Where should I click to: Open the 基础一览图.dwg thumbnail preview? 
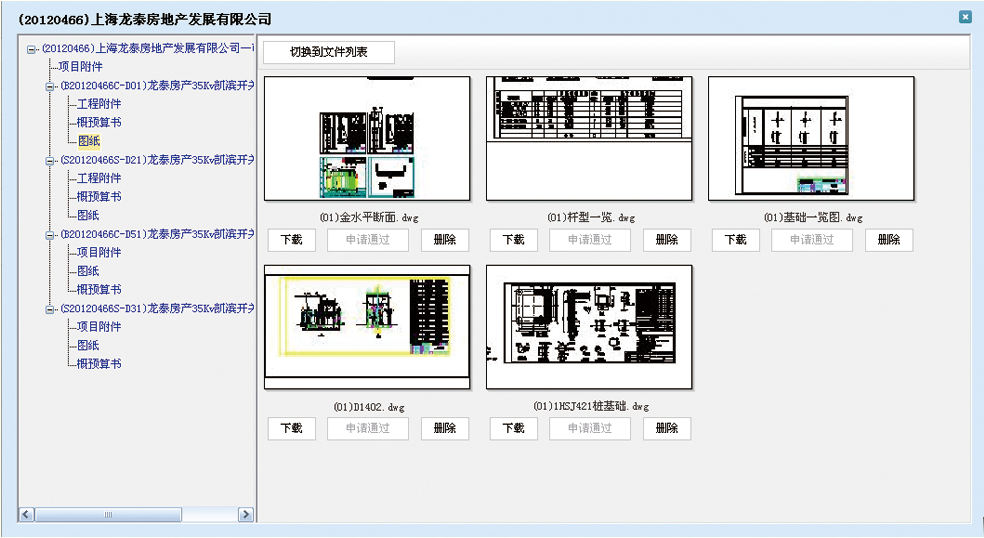[811, 139]
